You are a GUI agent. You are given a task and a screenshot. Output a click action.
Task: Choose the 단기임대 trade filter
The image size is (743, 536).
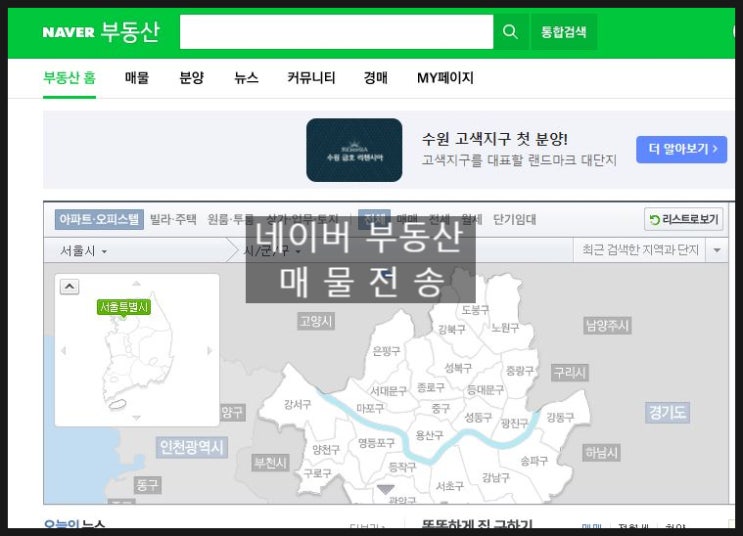[x=514, y=219]
